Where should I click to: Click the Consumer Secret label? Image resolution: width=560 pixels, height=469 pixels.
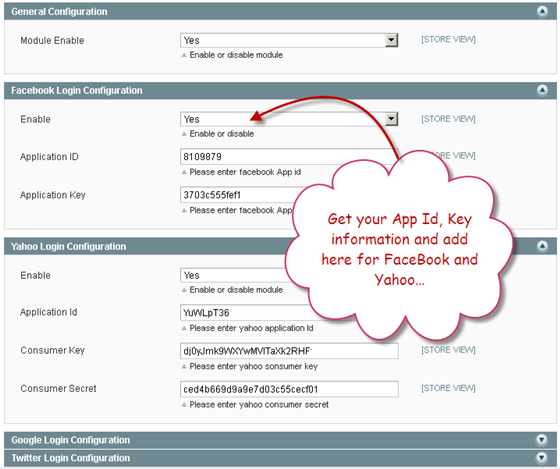58,388
